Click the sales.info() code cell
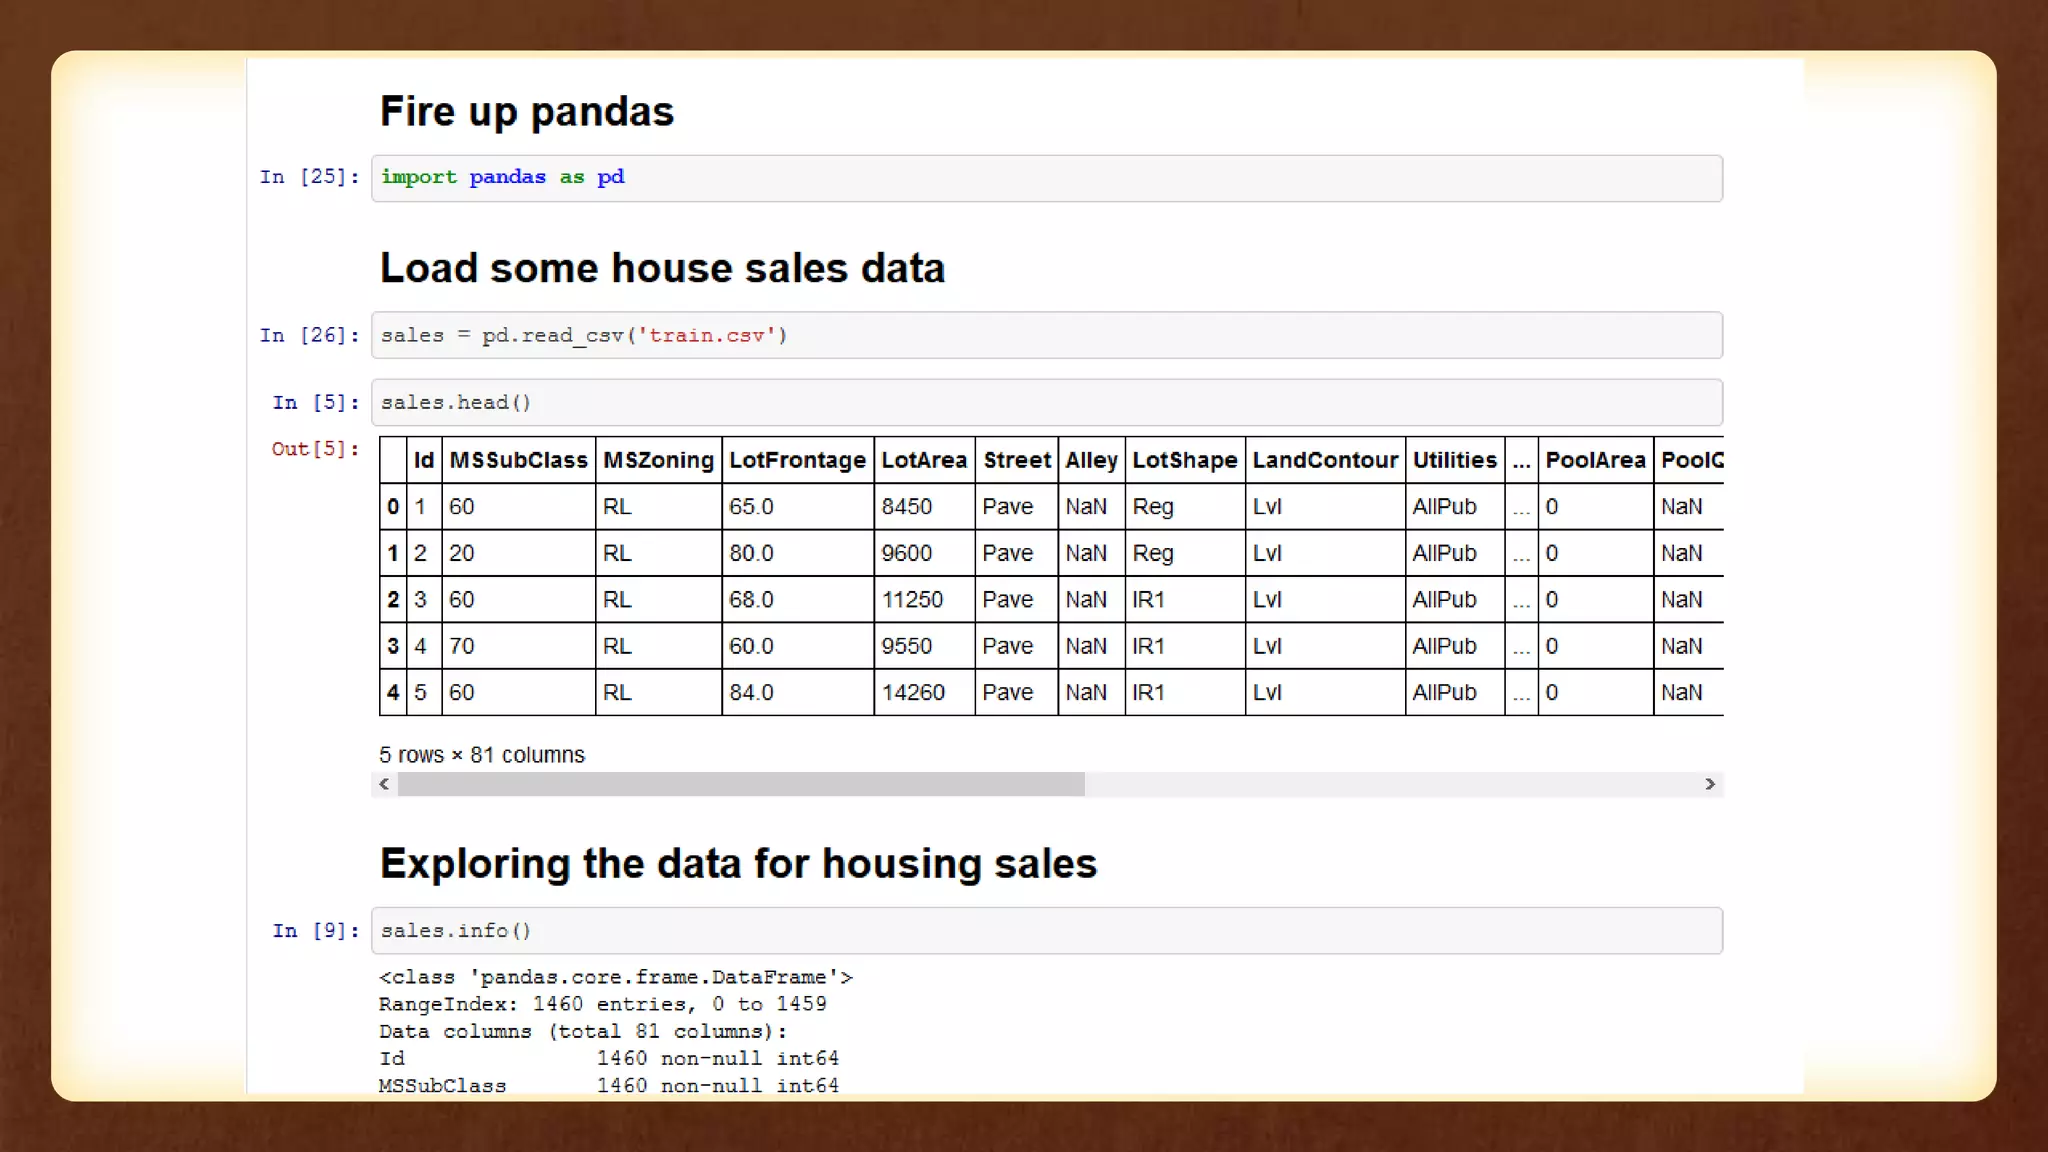This screenshot has width=2048, height=1152. 1046,930
